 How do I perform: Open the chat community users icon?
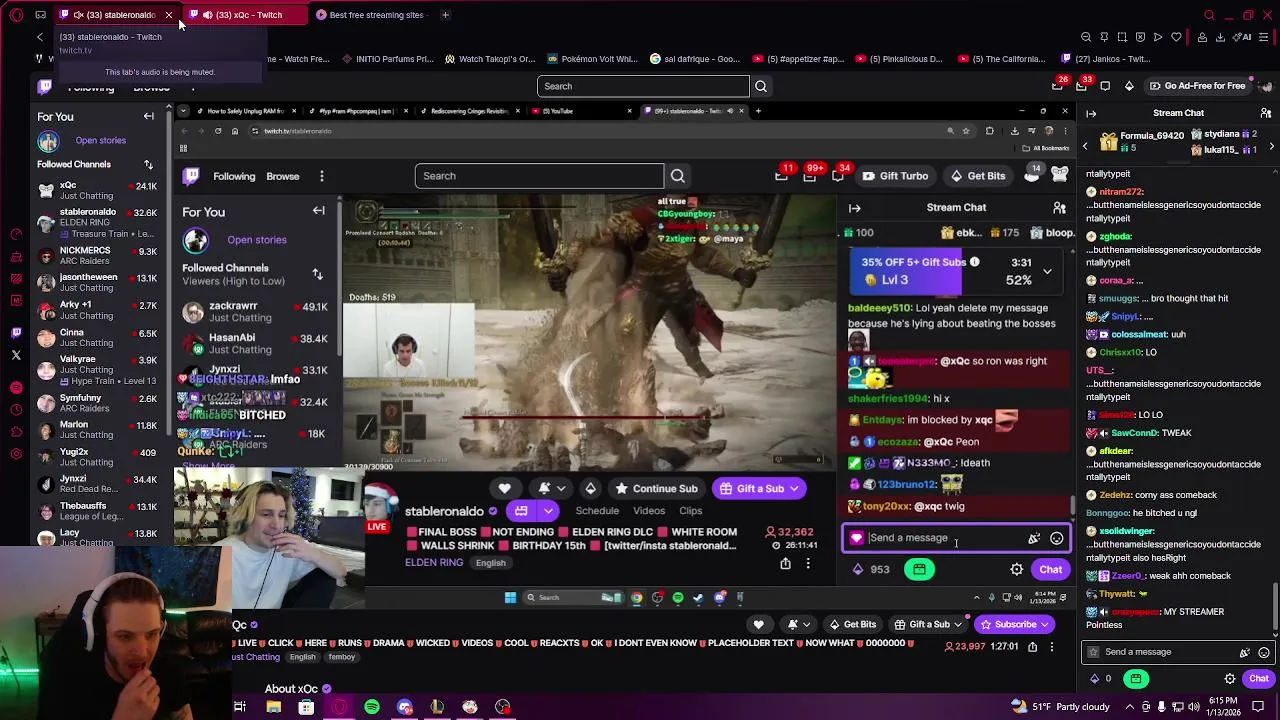click(1266, 113)
